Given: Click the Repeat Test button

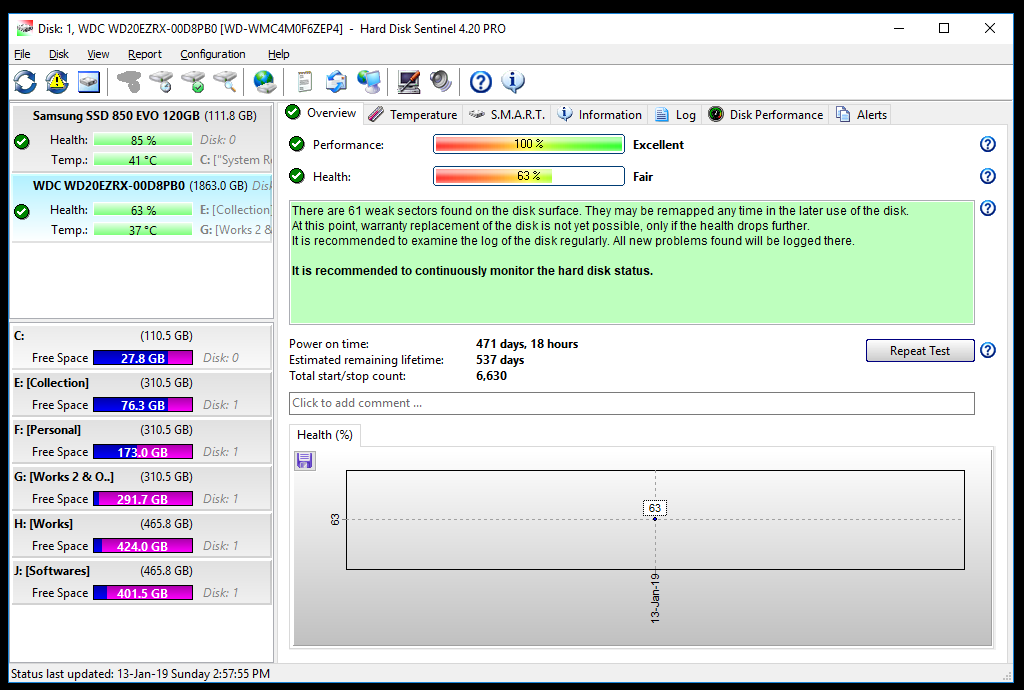Looking at the screenshot, I should pos(920,351).
